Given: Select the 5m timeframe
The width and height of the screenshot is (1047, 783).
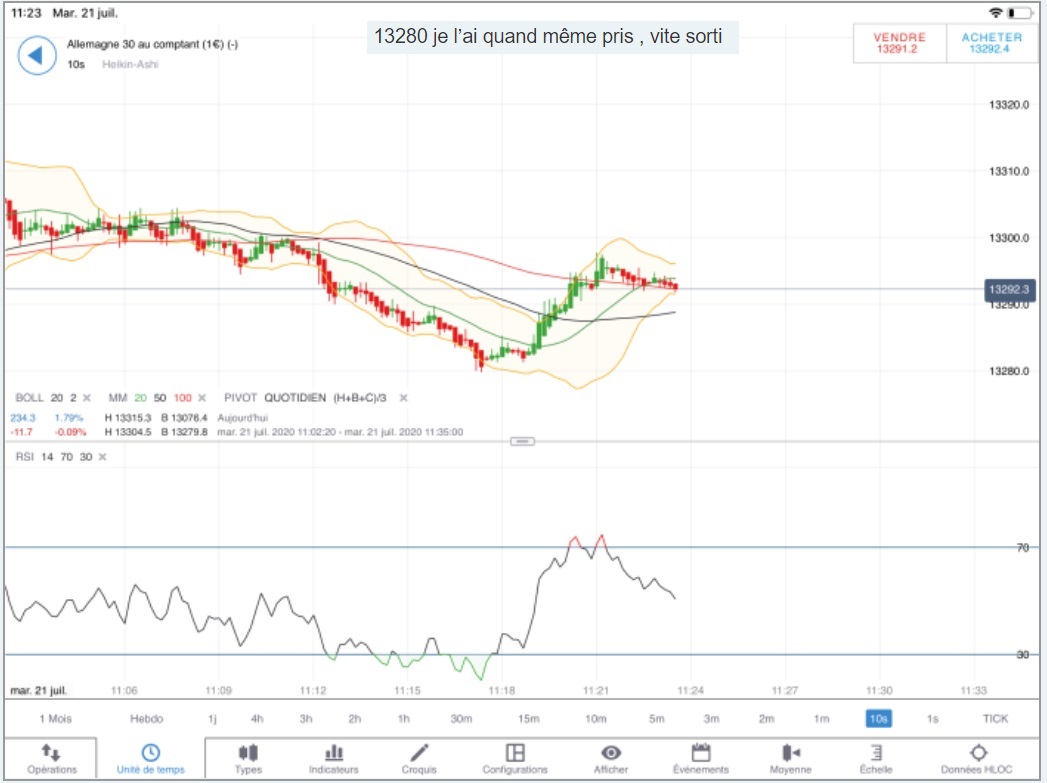Looking at the screenshot, I should pyautogui.click(x=657, y=719).
